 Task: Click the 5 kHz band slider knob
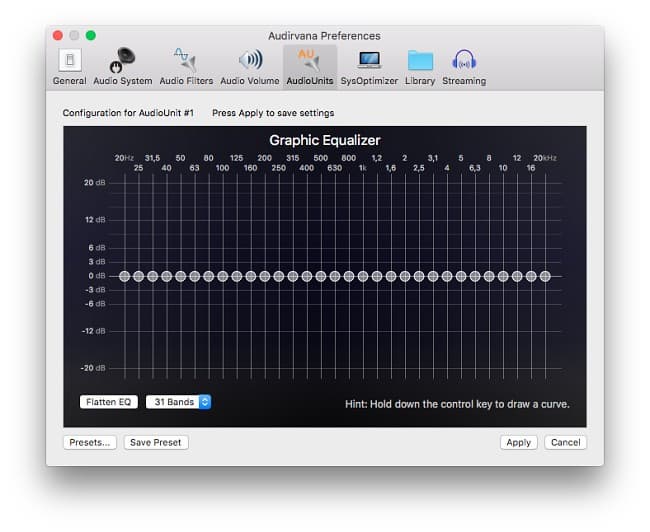pyautogui.click(x=461, y=276)
